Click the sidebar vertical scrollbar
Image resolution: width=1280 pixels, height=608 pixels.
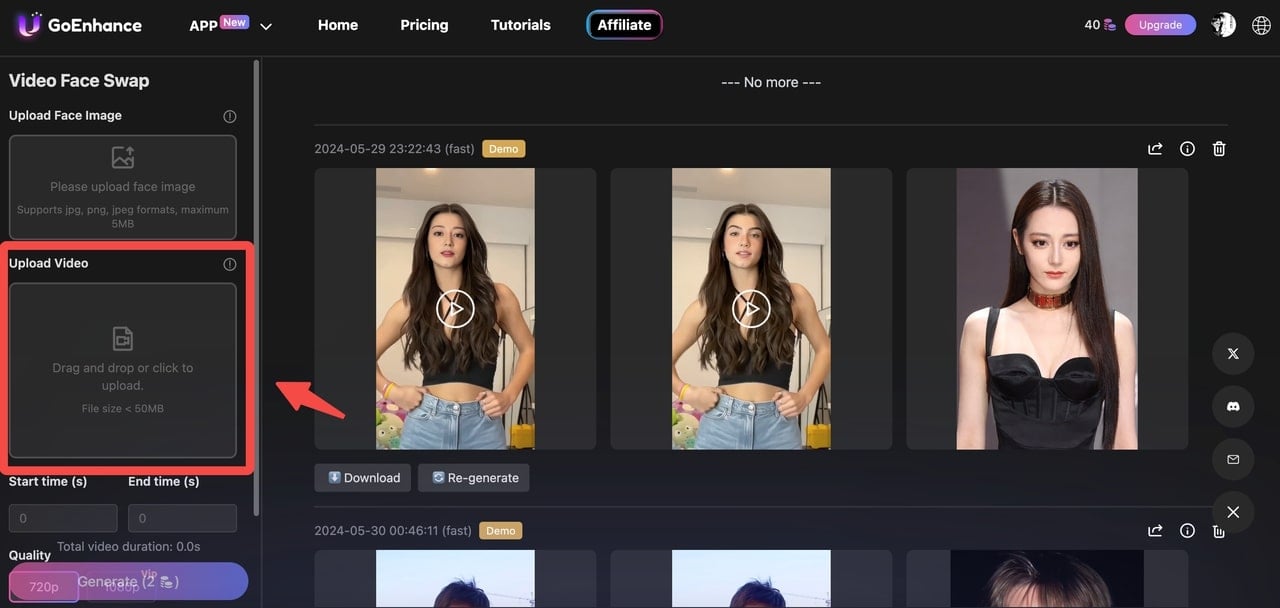pos(257,290)
